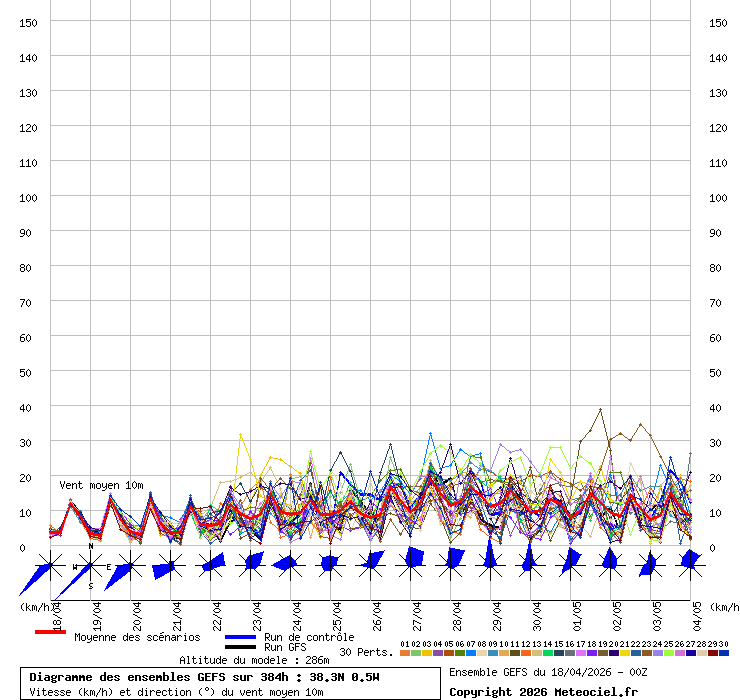Select the perturbation 14 green color swatch
740x700 pixels.
pyautogui.click(x=548, y=653)
